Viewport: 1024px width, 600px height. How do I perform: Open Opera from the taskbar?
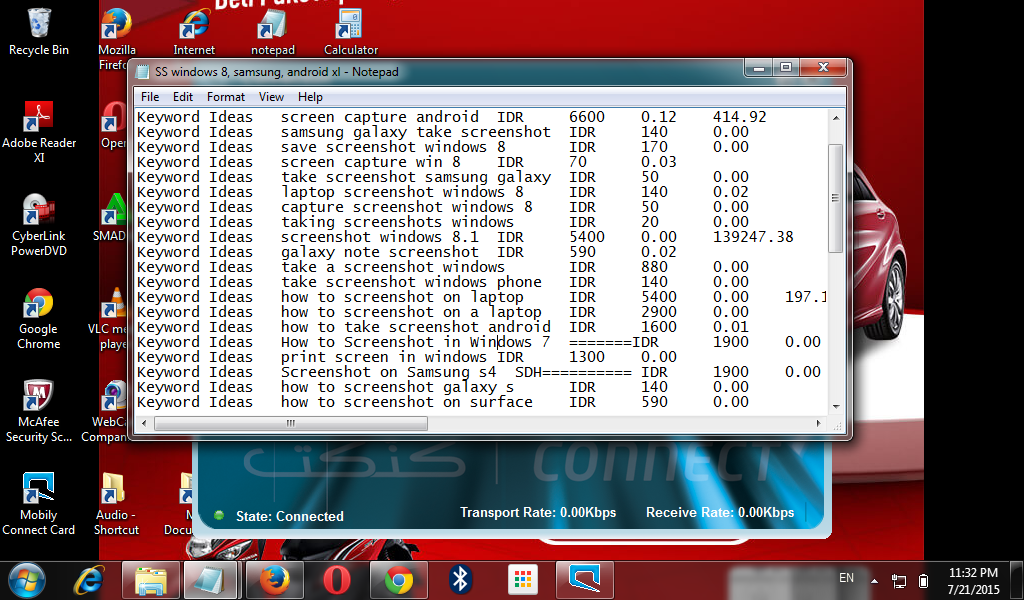point(336,580)
